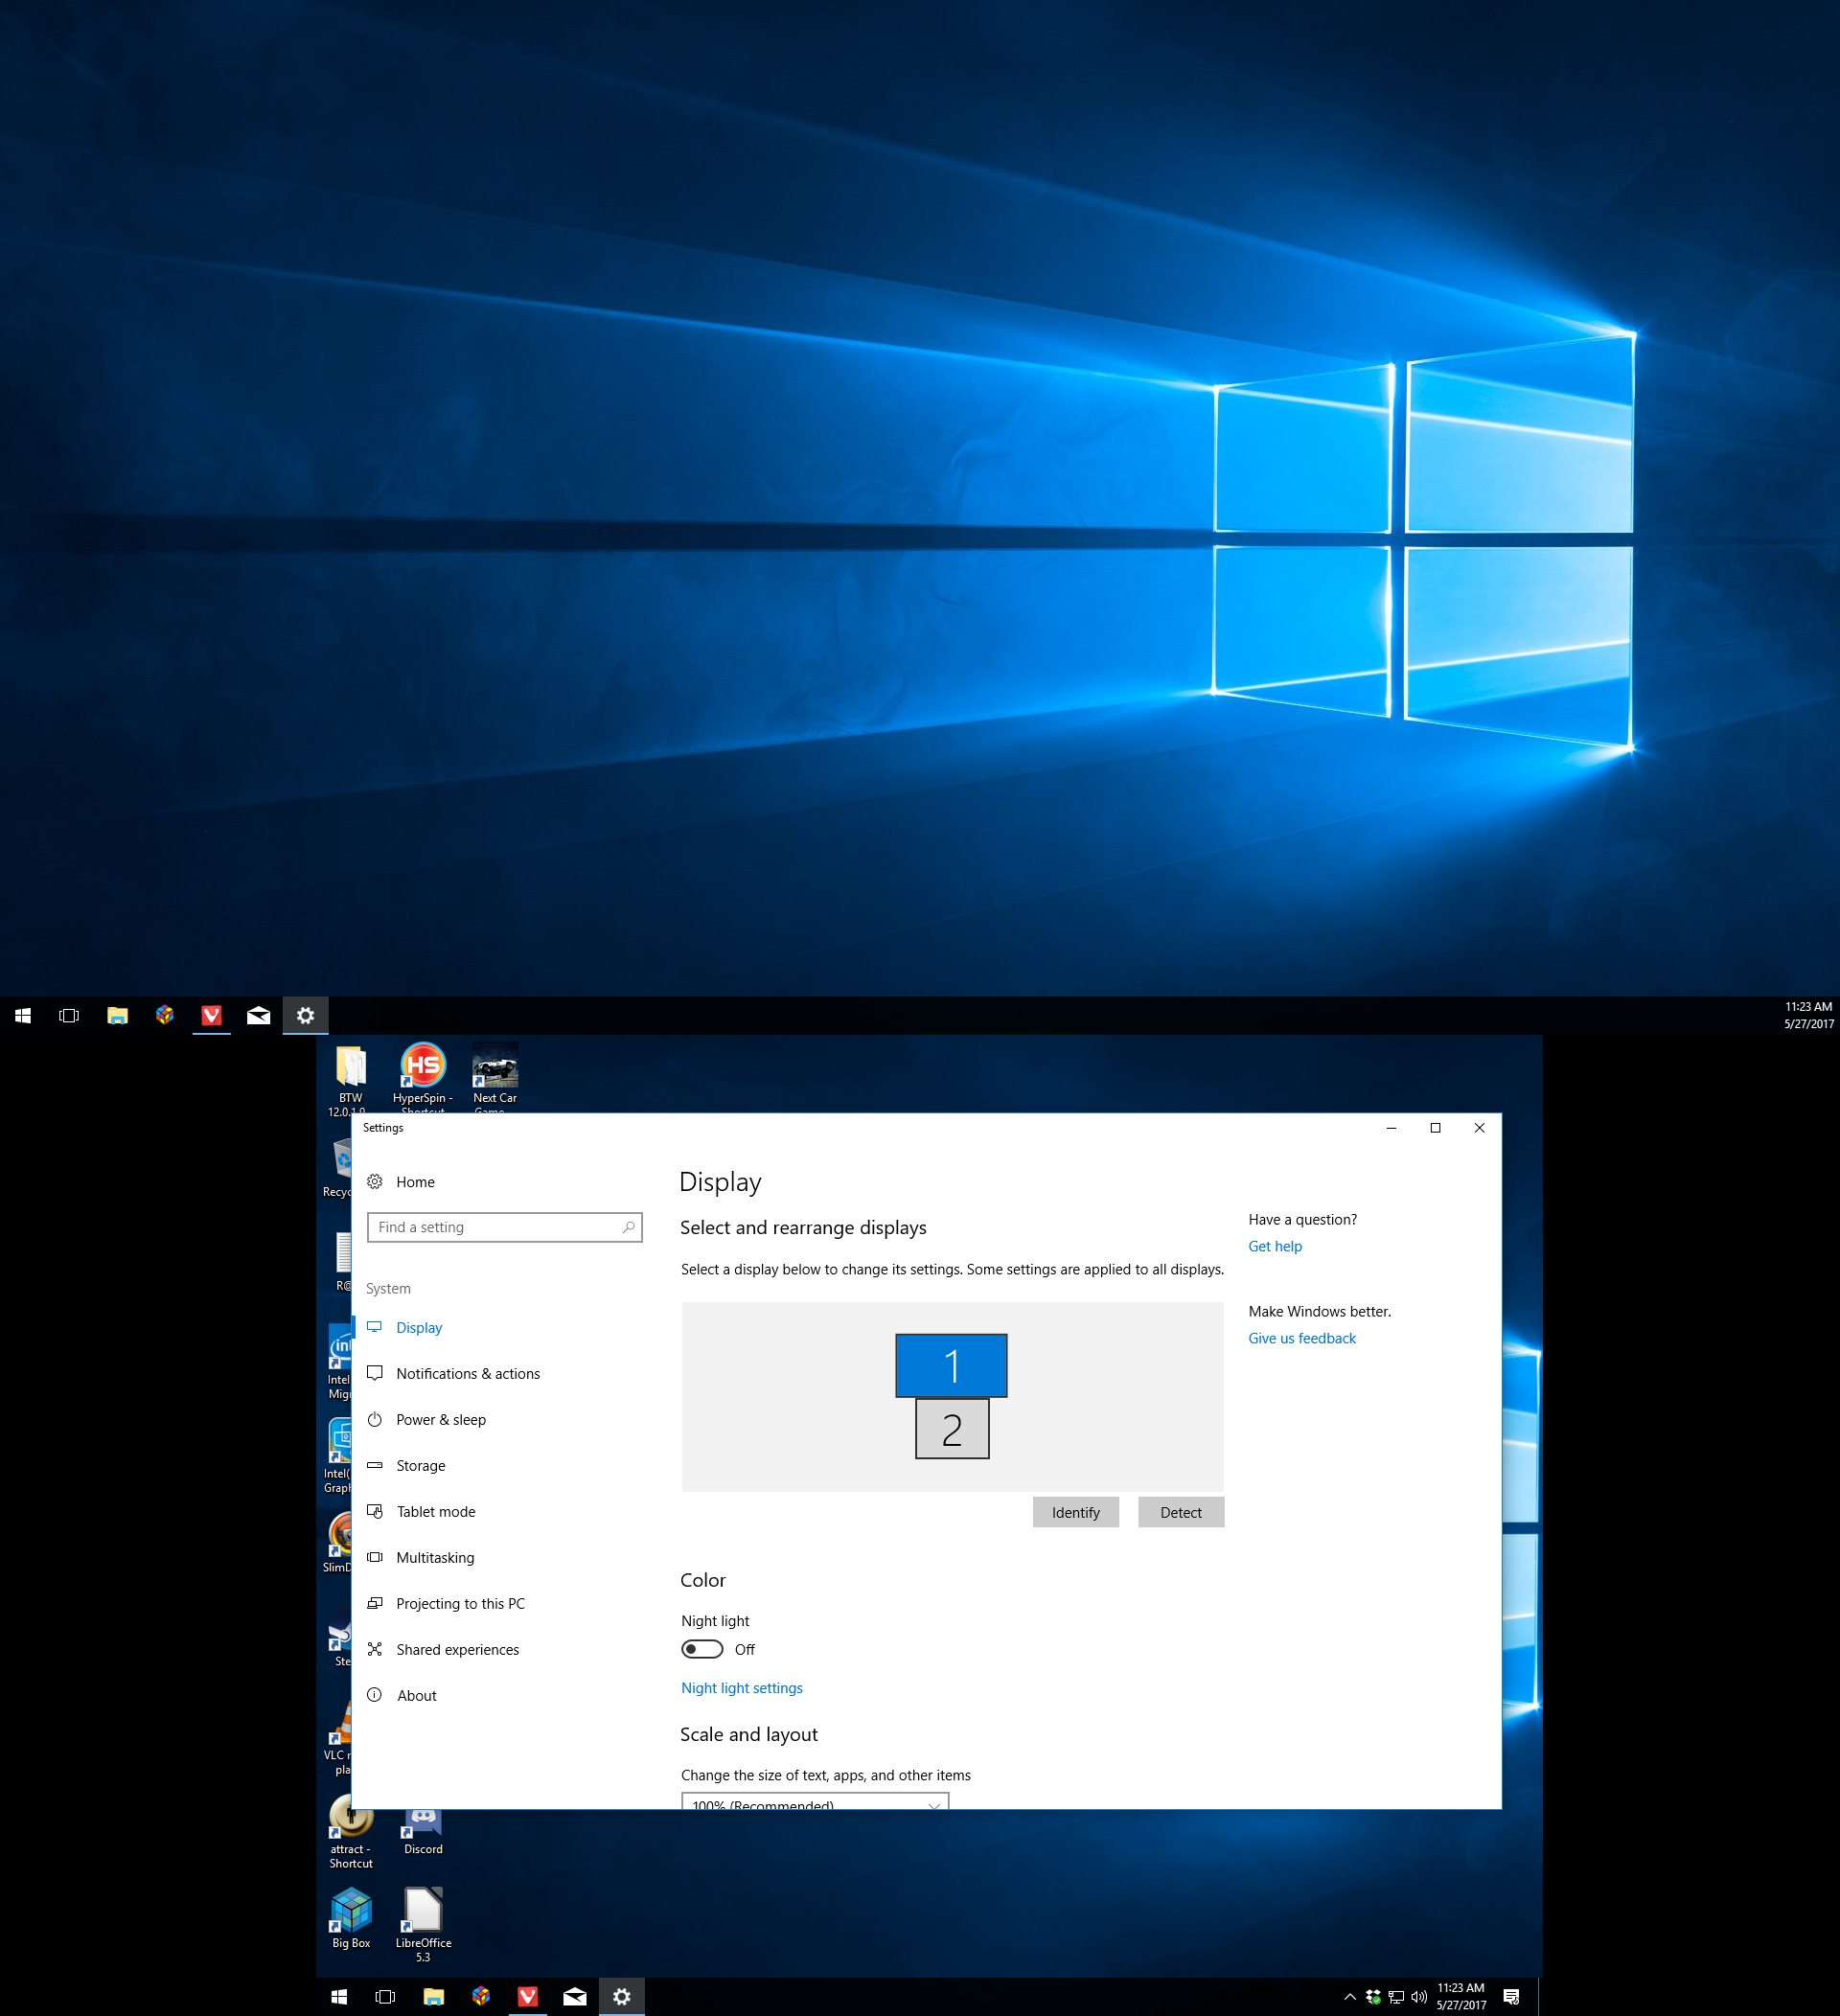Click search magnifier in Find a setting box
This screenshot has width=1840, height=2016.
628,1227
